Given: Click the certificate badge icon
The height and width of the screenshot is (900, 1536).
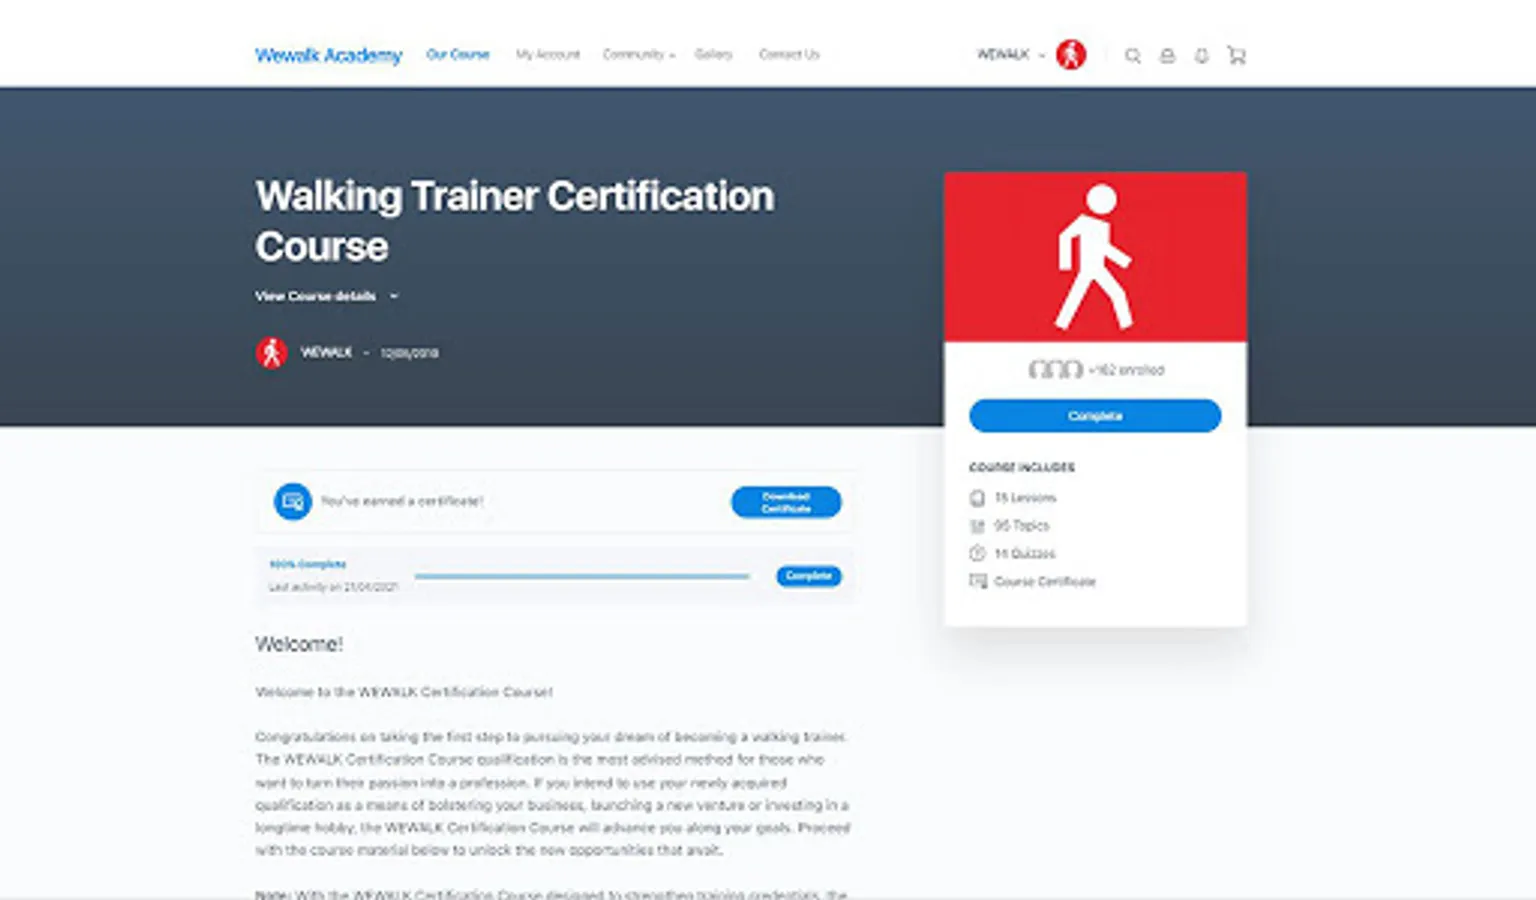Looking at the screenshot, I should tap(293, 501).
